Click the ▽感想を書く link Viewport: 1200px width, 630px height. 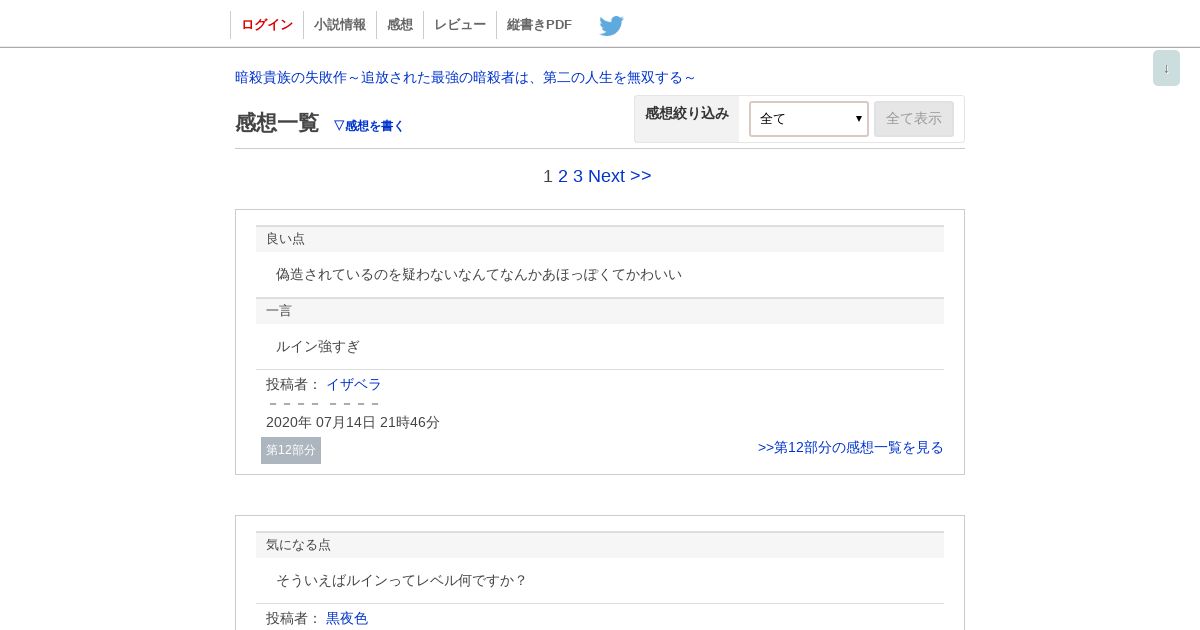tap(369, 126)
